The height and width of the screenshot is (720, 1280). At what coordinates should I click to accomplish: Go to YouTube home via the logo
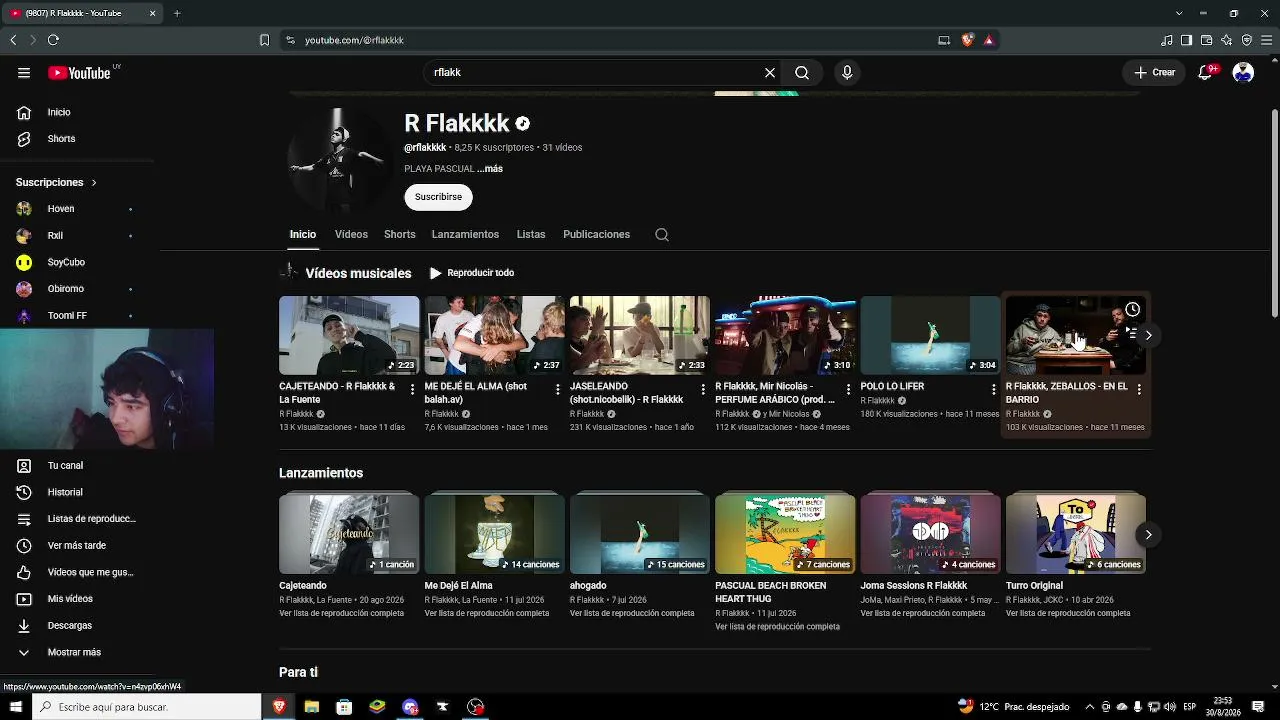point(79,73)
